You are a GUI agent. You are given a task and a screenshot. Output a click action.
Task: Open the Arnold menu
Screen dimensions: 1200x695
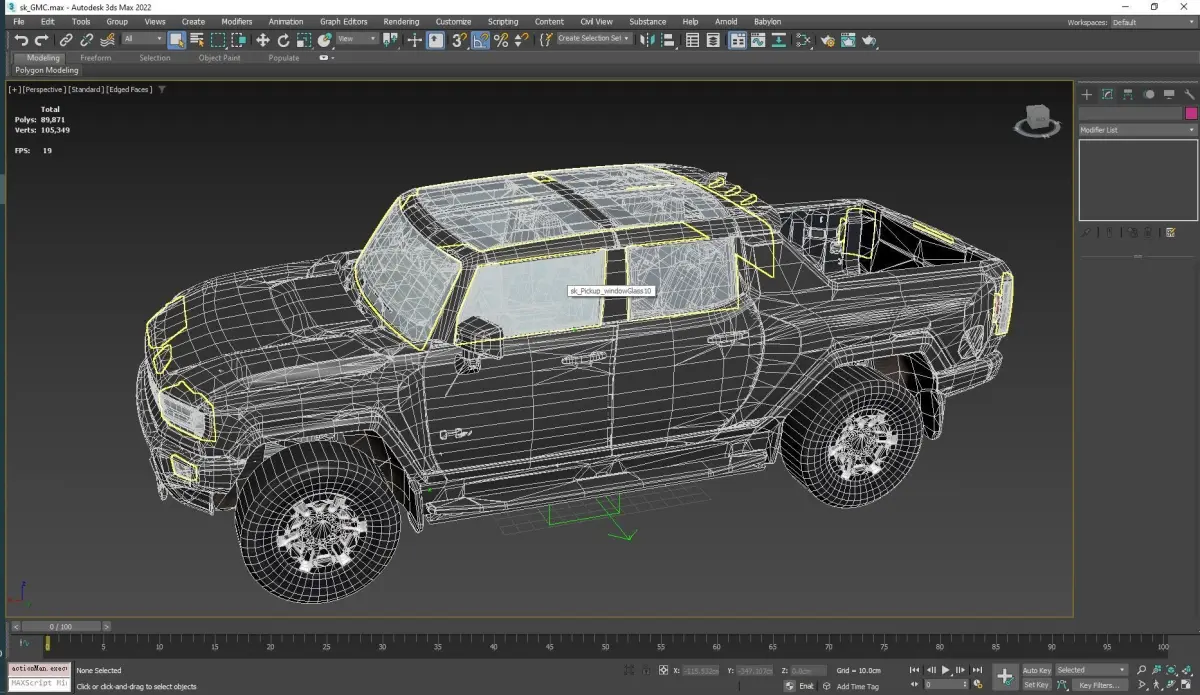(x=726, y=21)
